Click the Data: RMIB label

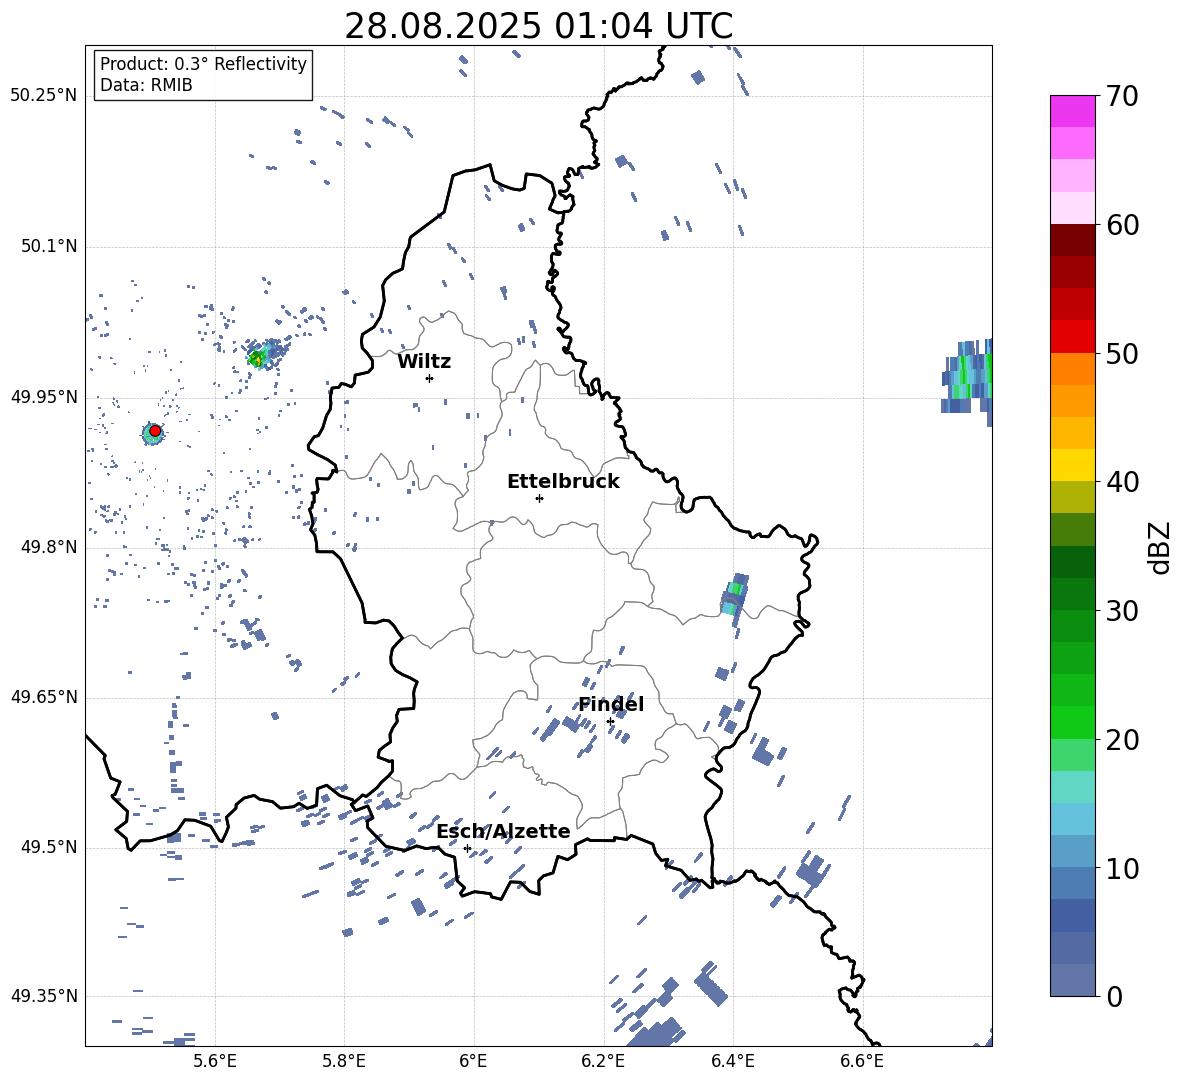[x=146, y=85]
